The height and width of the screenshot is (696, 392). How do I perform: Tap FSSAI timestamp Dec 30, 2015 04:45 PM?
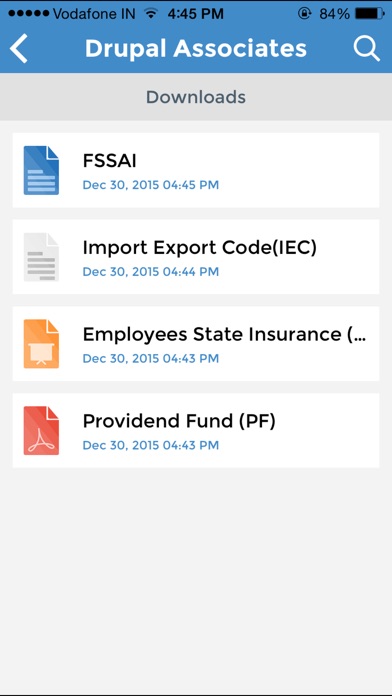[x=150, y=185]
